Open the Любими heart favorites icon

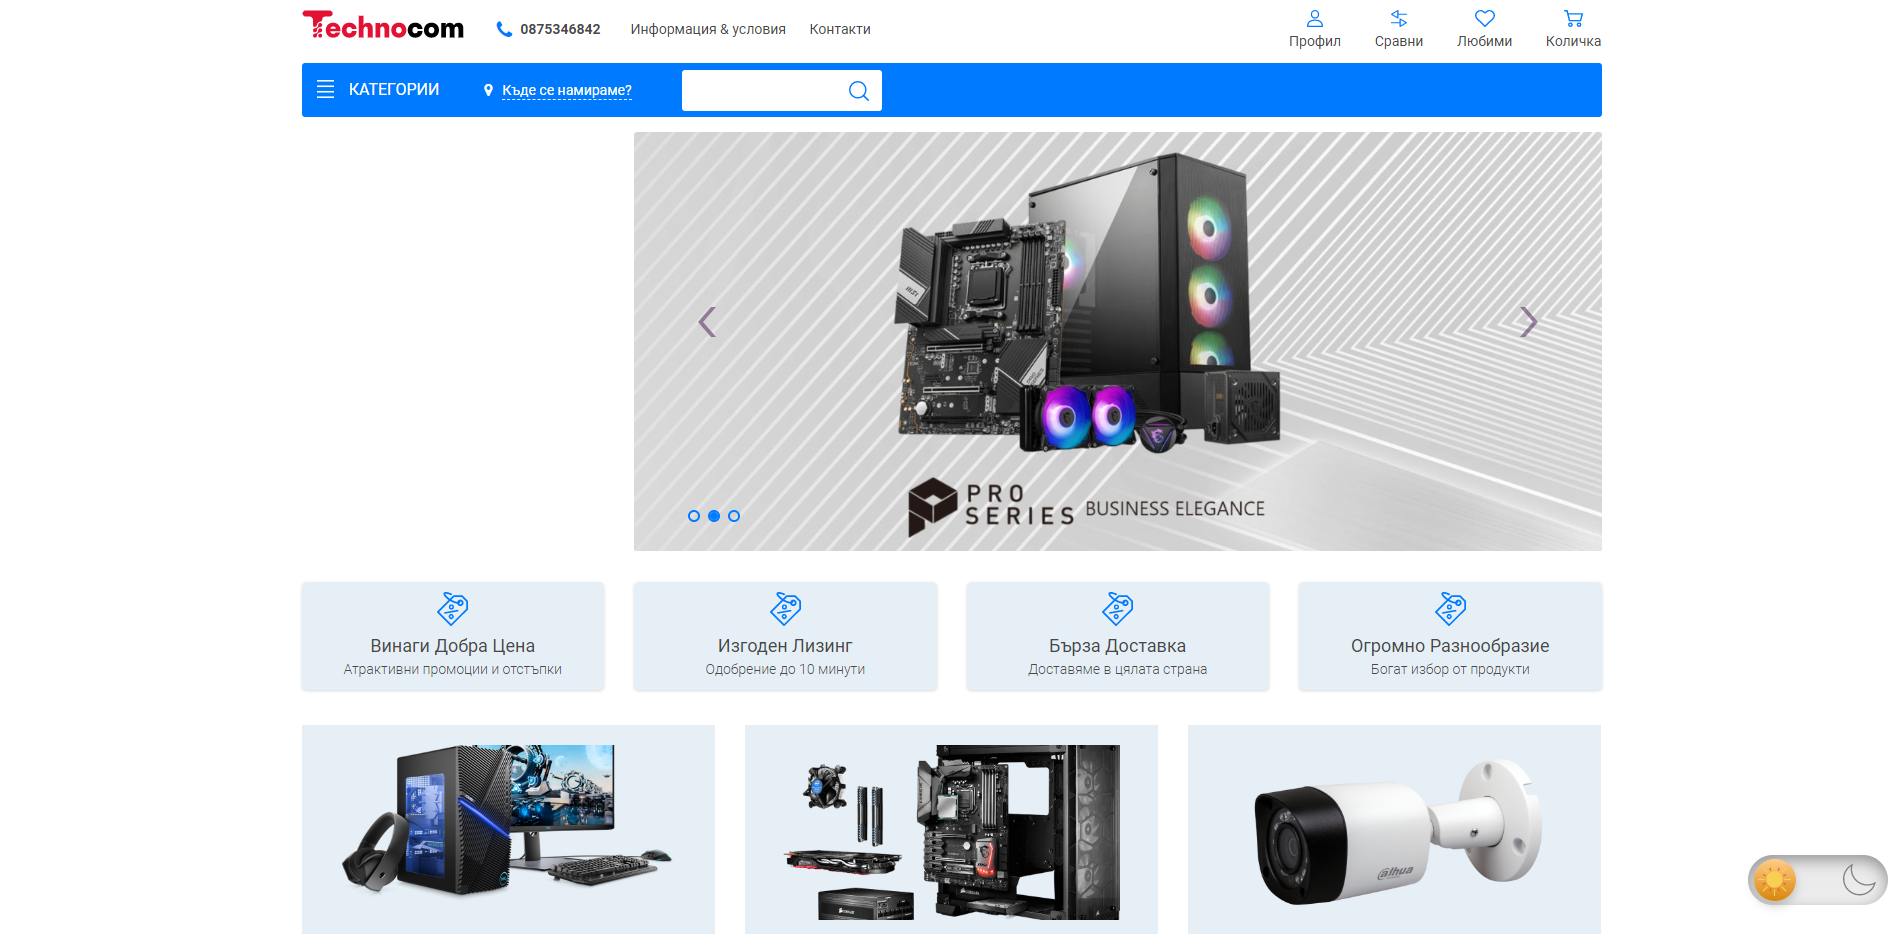(1484, 19)
